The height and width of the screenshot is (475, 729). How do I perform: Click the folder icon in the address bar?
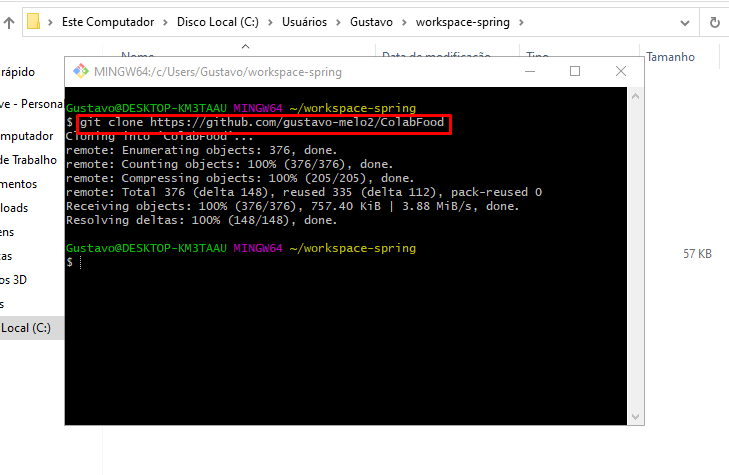pyautogui.click(x=33, y=21)
